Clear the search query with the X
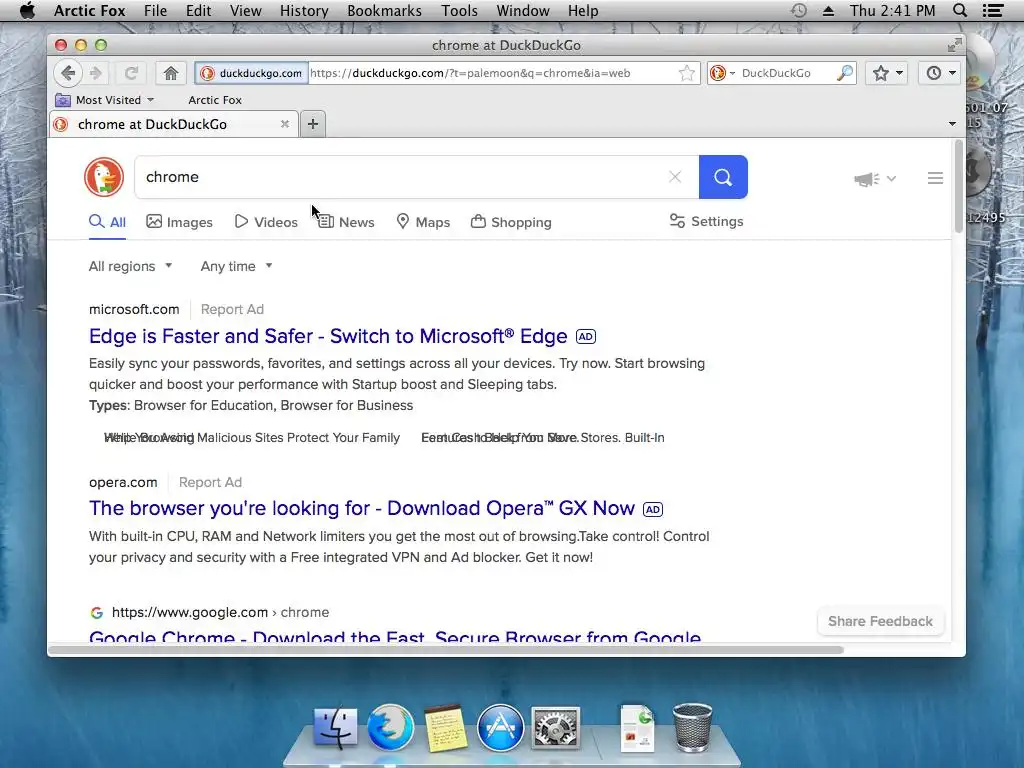The height and width of the screenshot is (768, 1024). click(x=675, y=177)
